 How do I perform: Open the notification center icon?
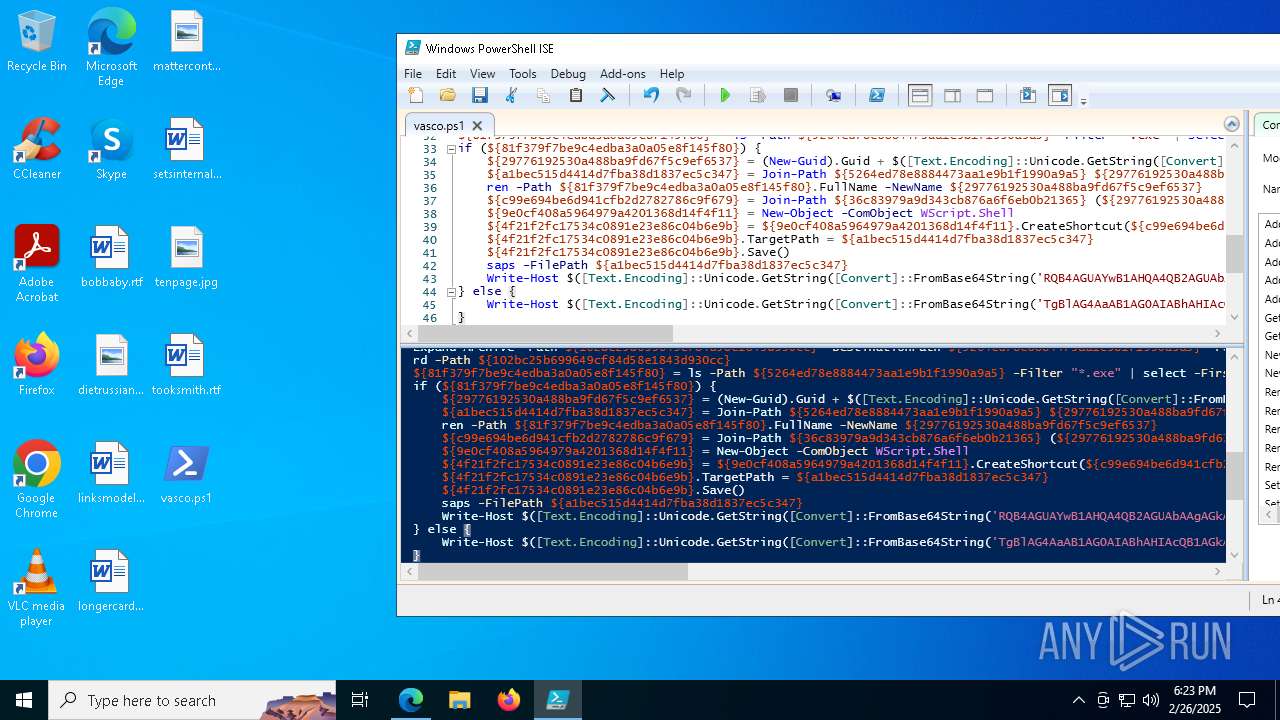pyautogui.click(x=1247, y=700)
